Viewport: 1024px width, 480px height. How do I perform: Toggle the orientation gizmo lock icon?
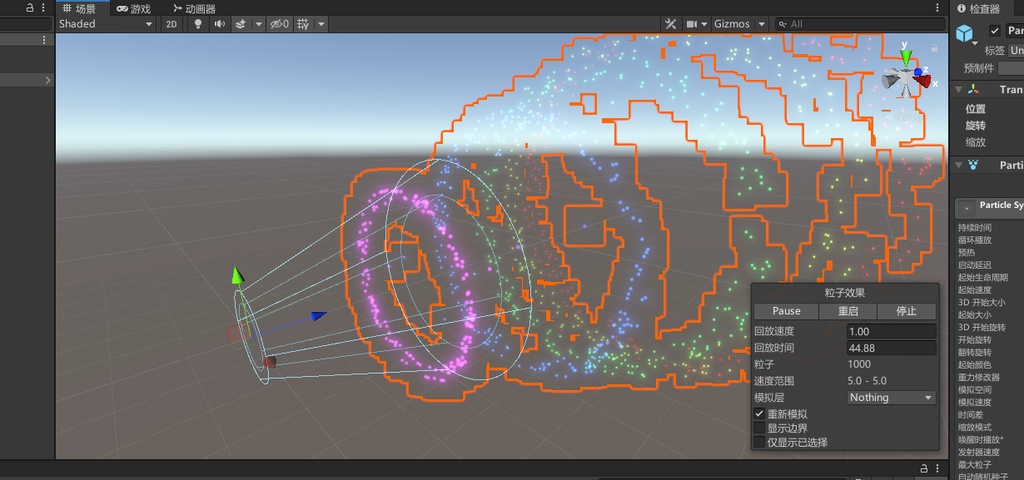[x=935, y=48]
